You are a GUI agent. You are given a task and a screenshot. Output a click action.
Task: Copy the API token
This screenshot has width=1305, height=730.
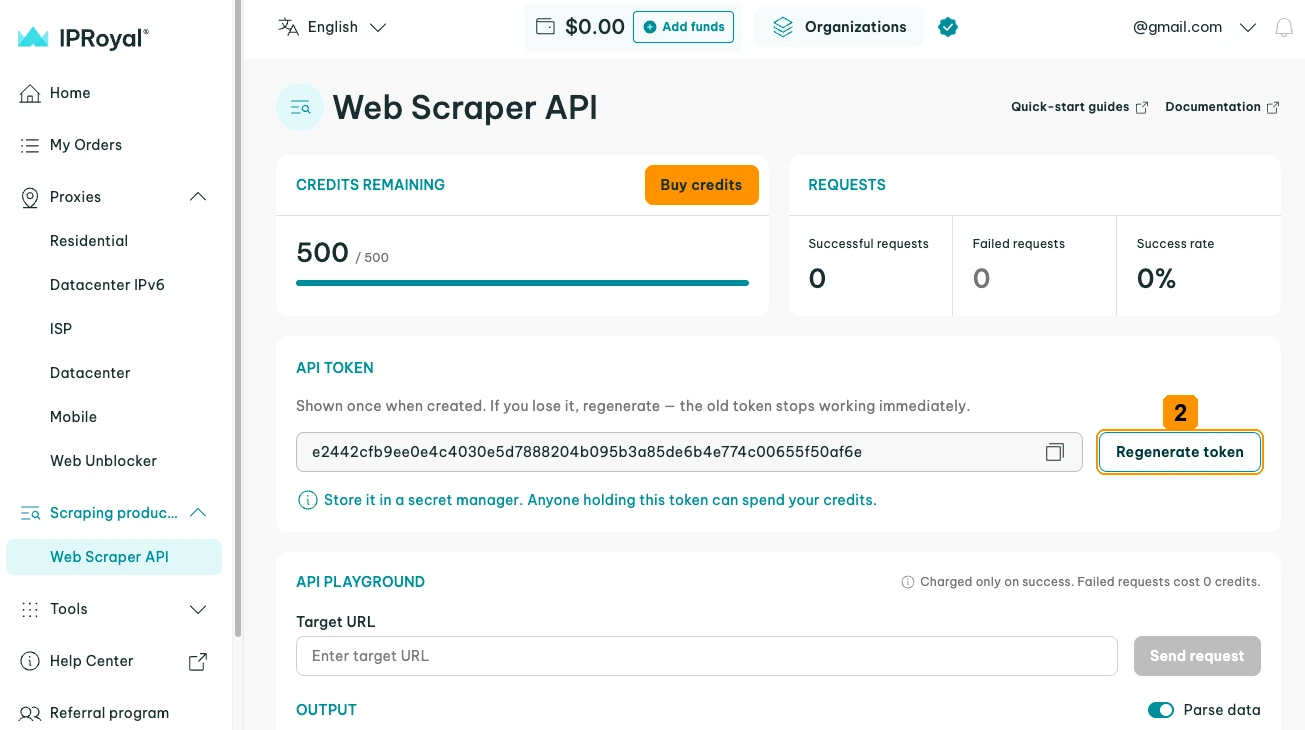tap(1055, 452)
